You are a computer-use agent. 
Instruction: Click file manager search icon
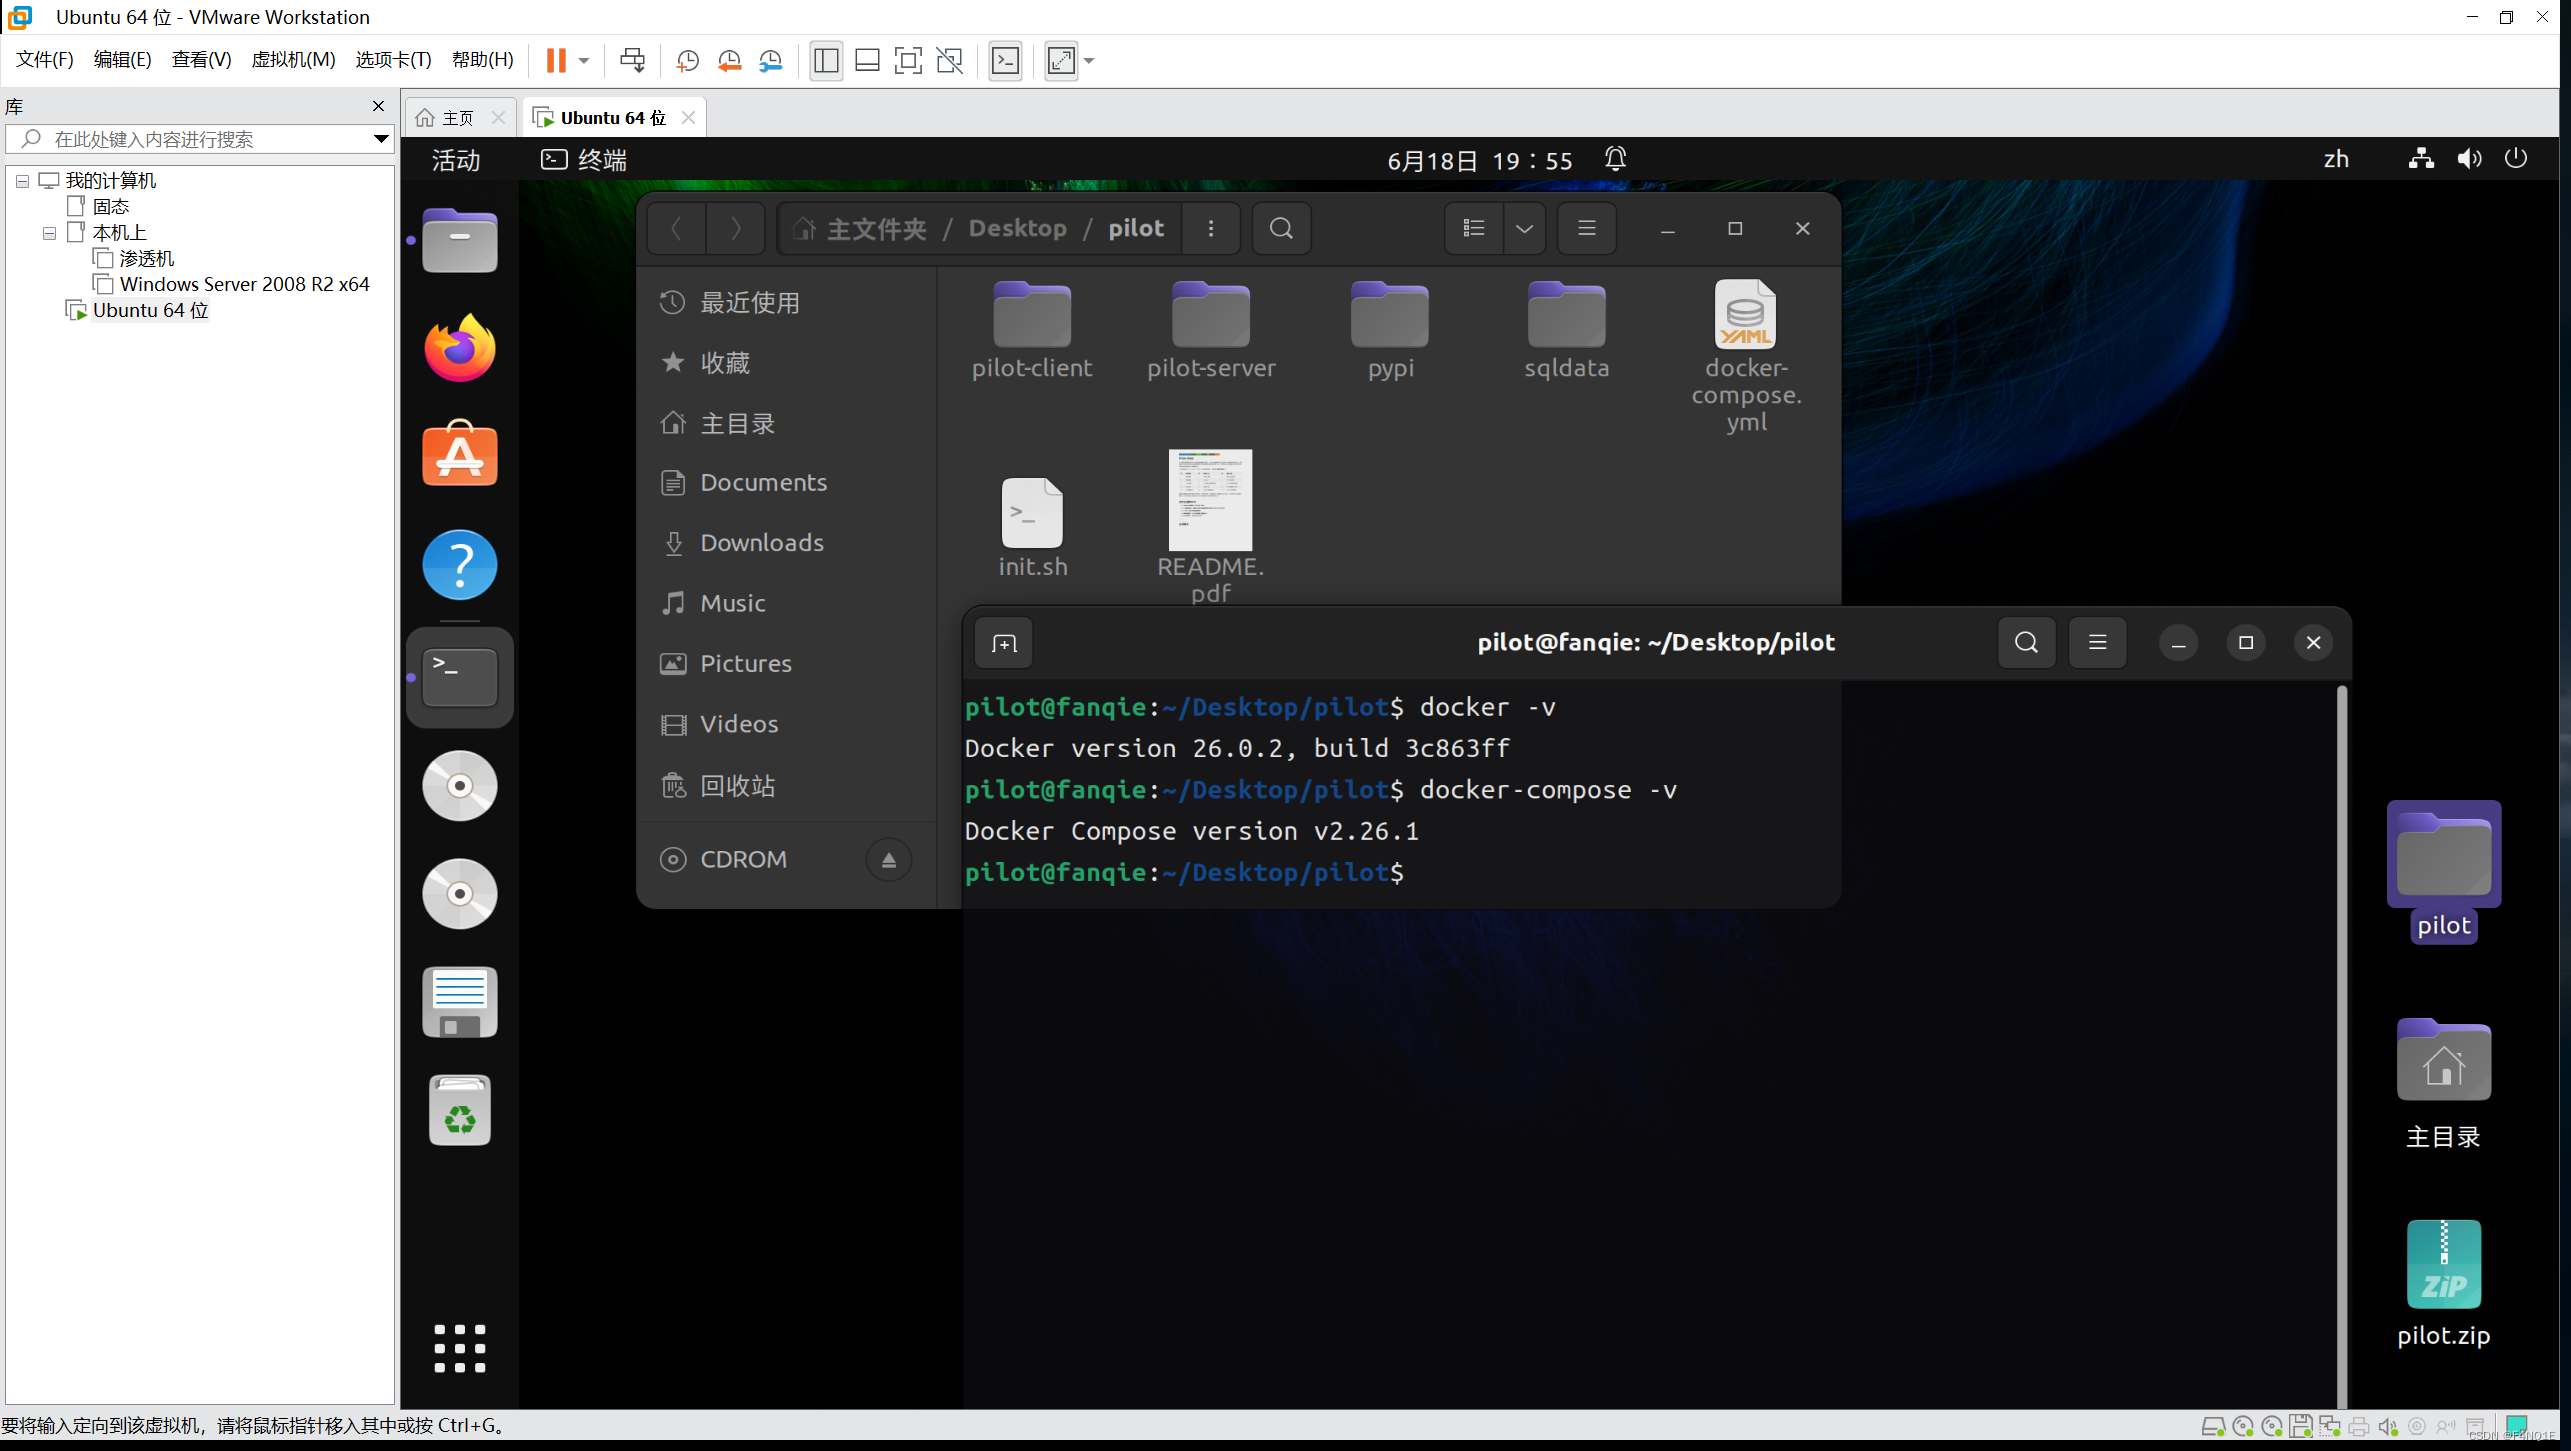pos(1281,229)
